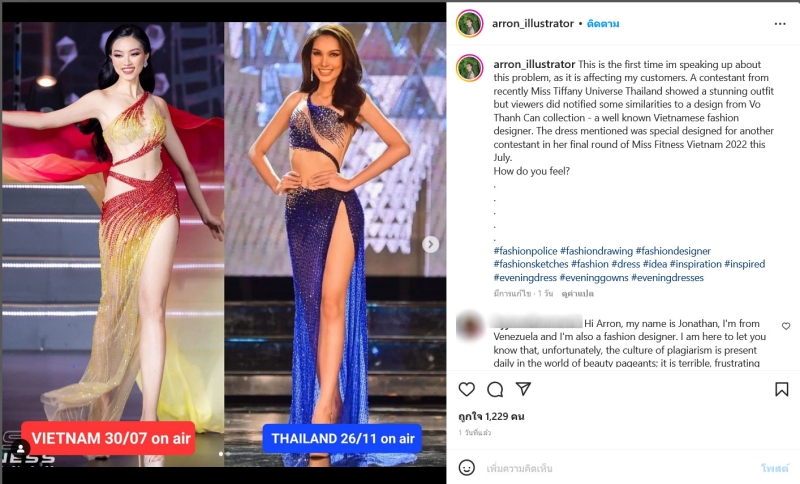Open #eveninggowns hashtag

[593, 277]
